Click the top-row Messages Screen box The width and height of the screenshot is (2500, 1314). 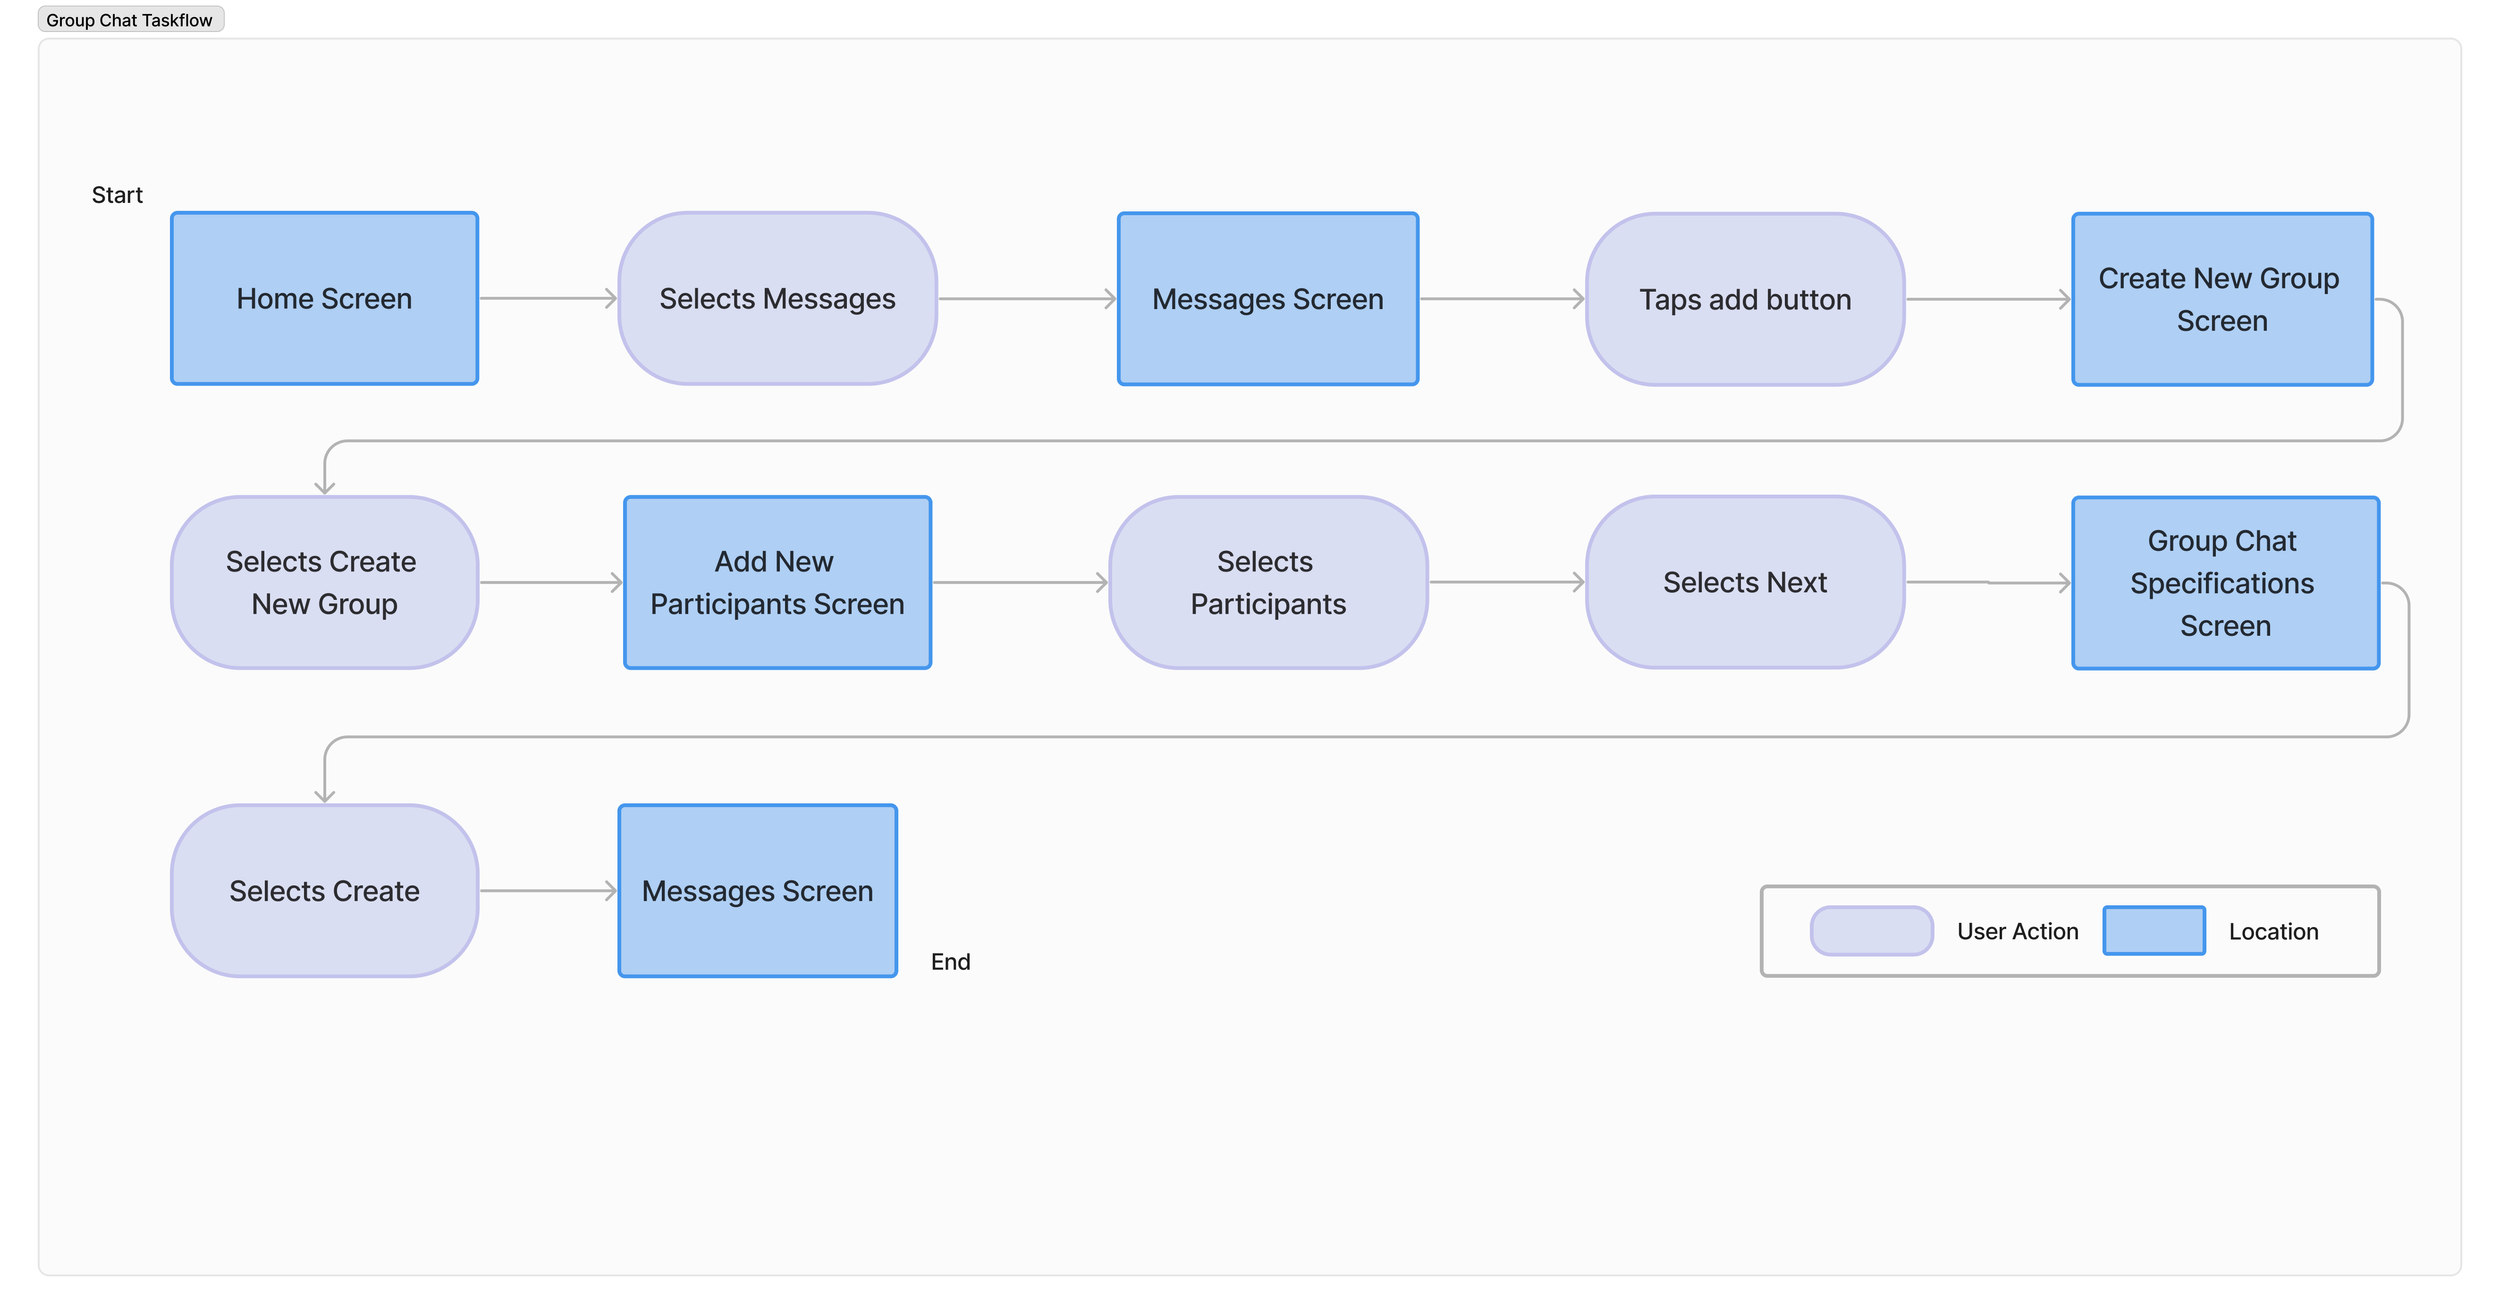(1267, 299)
